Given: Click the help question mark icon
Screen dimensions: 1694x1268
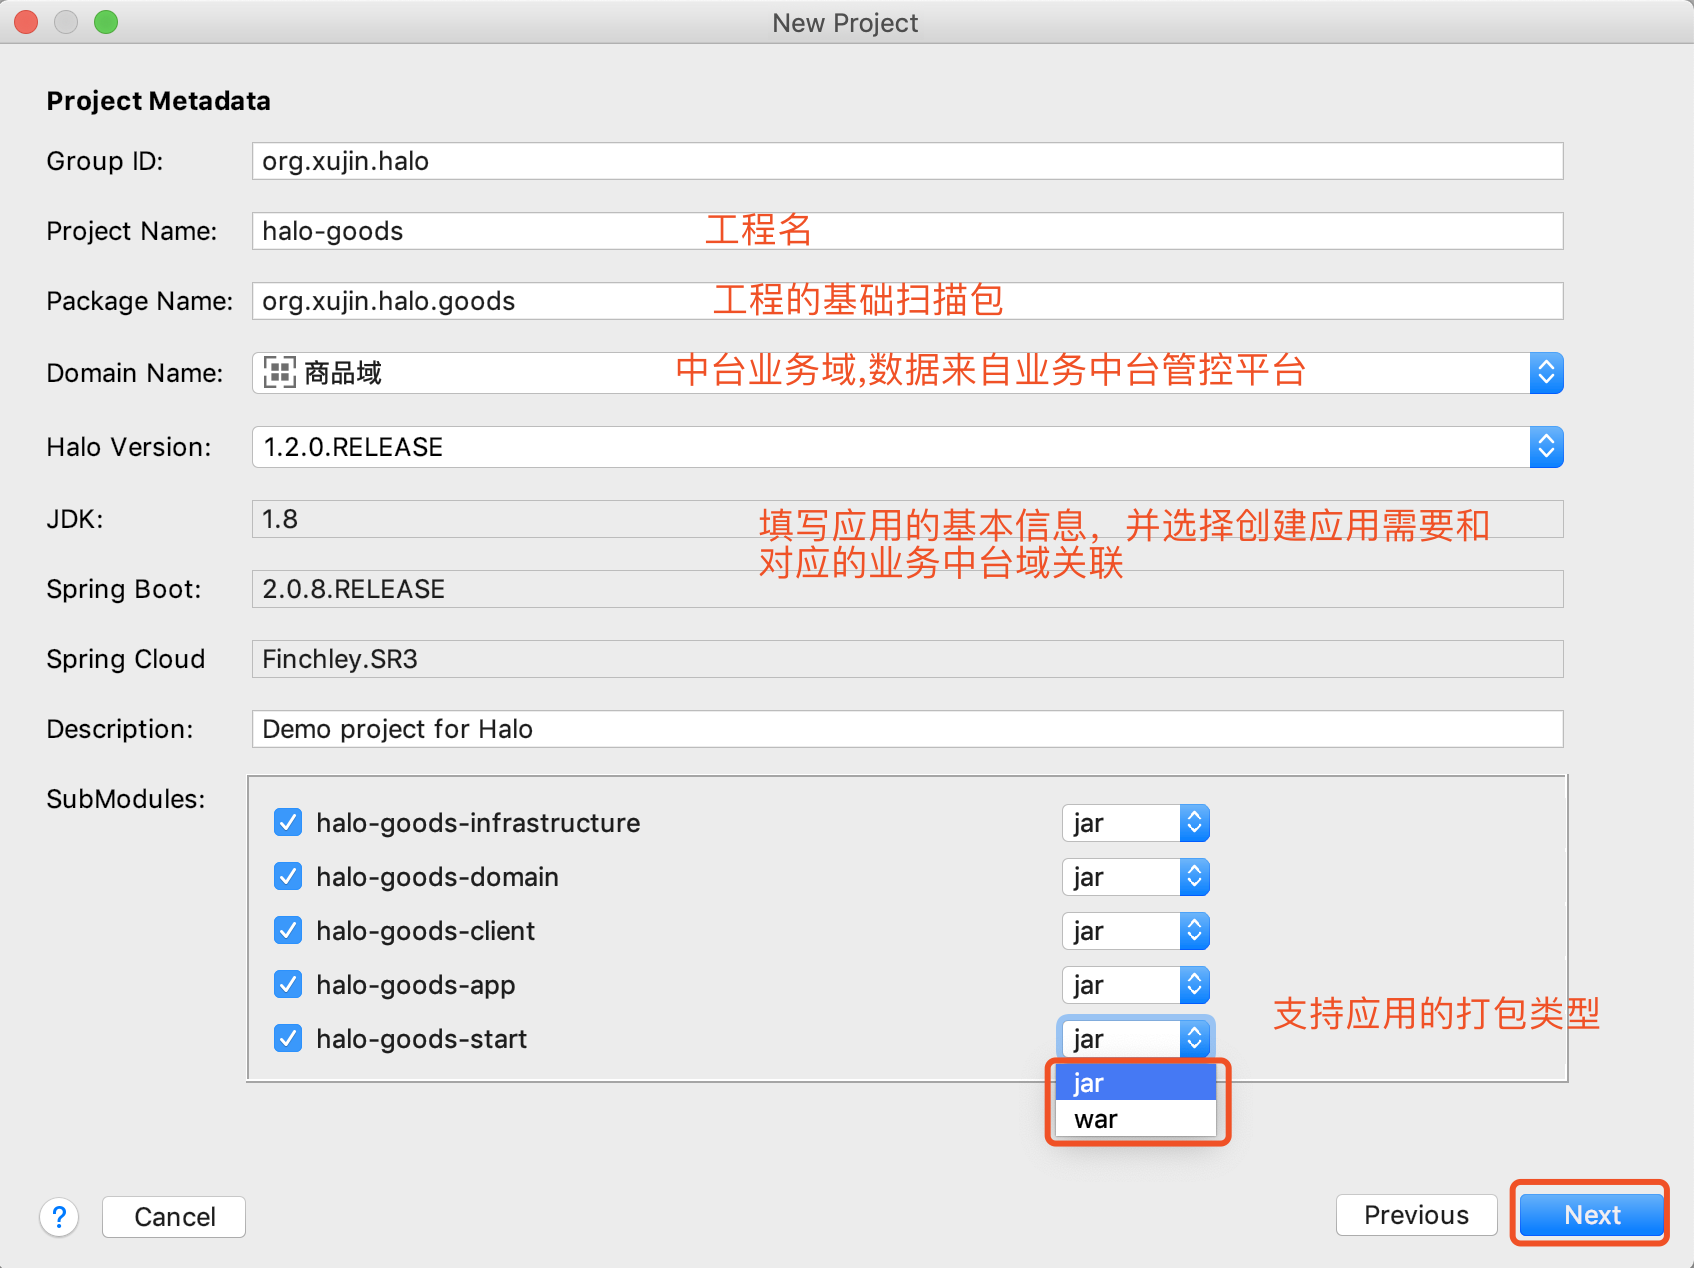Looking at the screenshot, I should [x=59, y=1217].
